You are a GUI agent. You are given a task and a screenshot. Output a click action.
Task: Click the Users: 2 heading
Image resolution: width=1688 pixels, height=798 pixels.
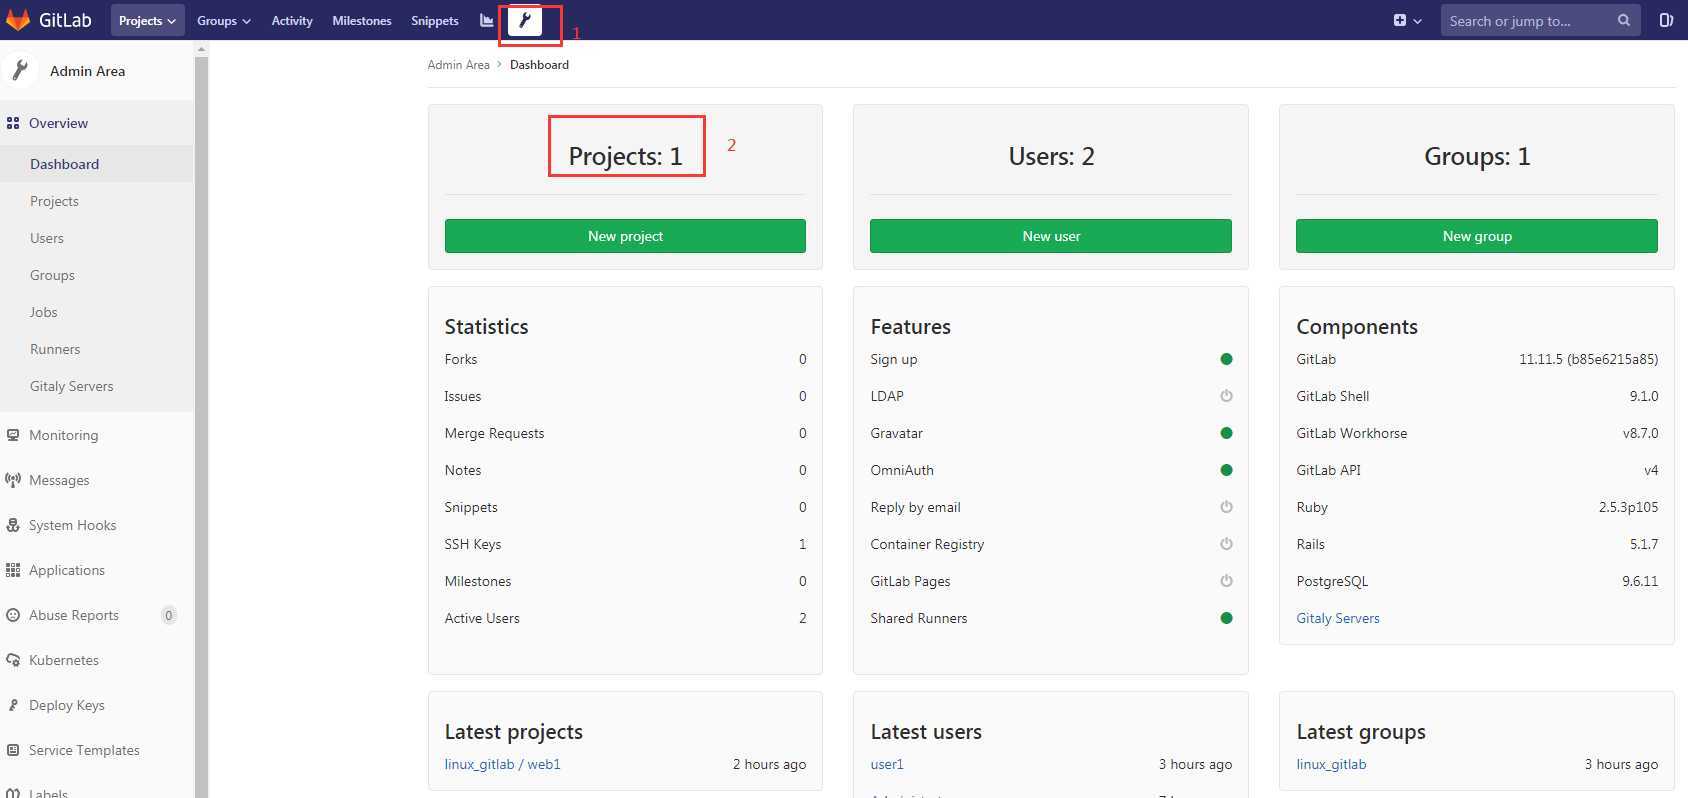[x=1051, y=156]
